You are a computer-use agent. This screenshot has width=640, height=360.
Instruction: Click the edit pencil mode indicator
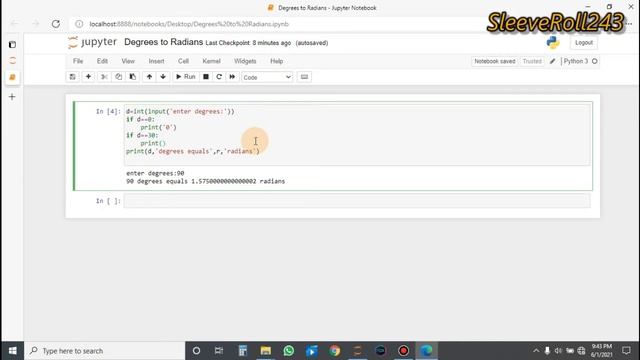(552, 61)
